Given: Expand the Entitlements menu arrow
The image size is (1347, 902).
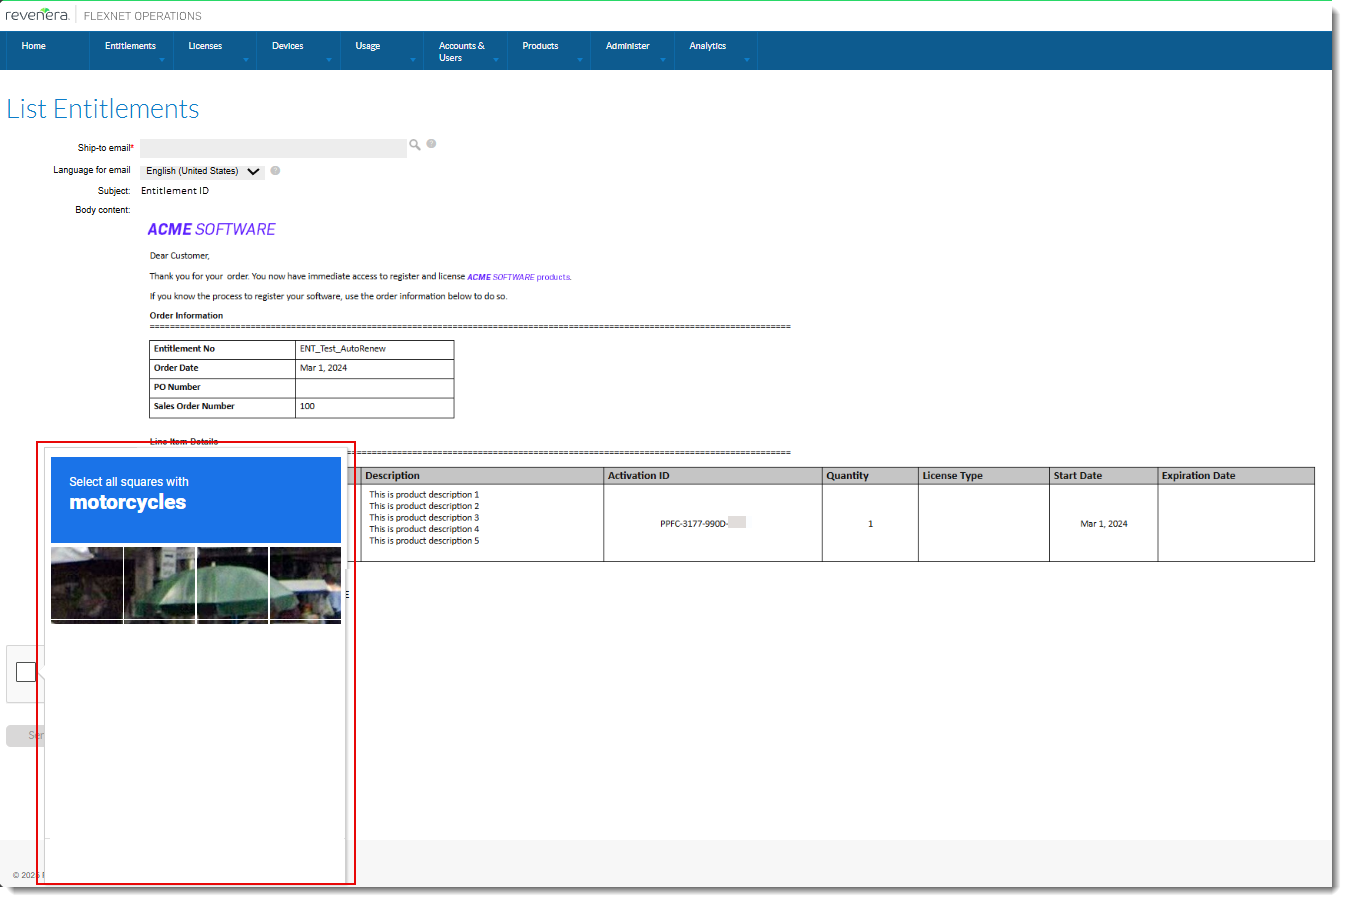Looking at the screenshot, I should click(162, 60).
